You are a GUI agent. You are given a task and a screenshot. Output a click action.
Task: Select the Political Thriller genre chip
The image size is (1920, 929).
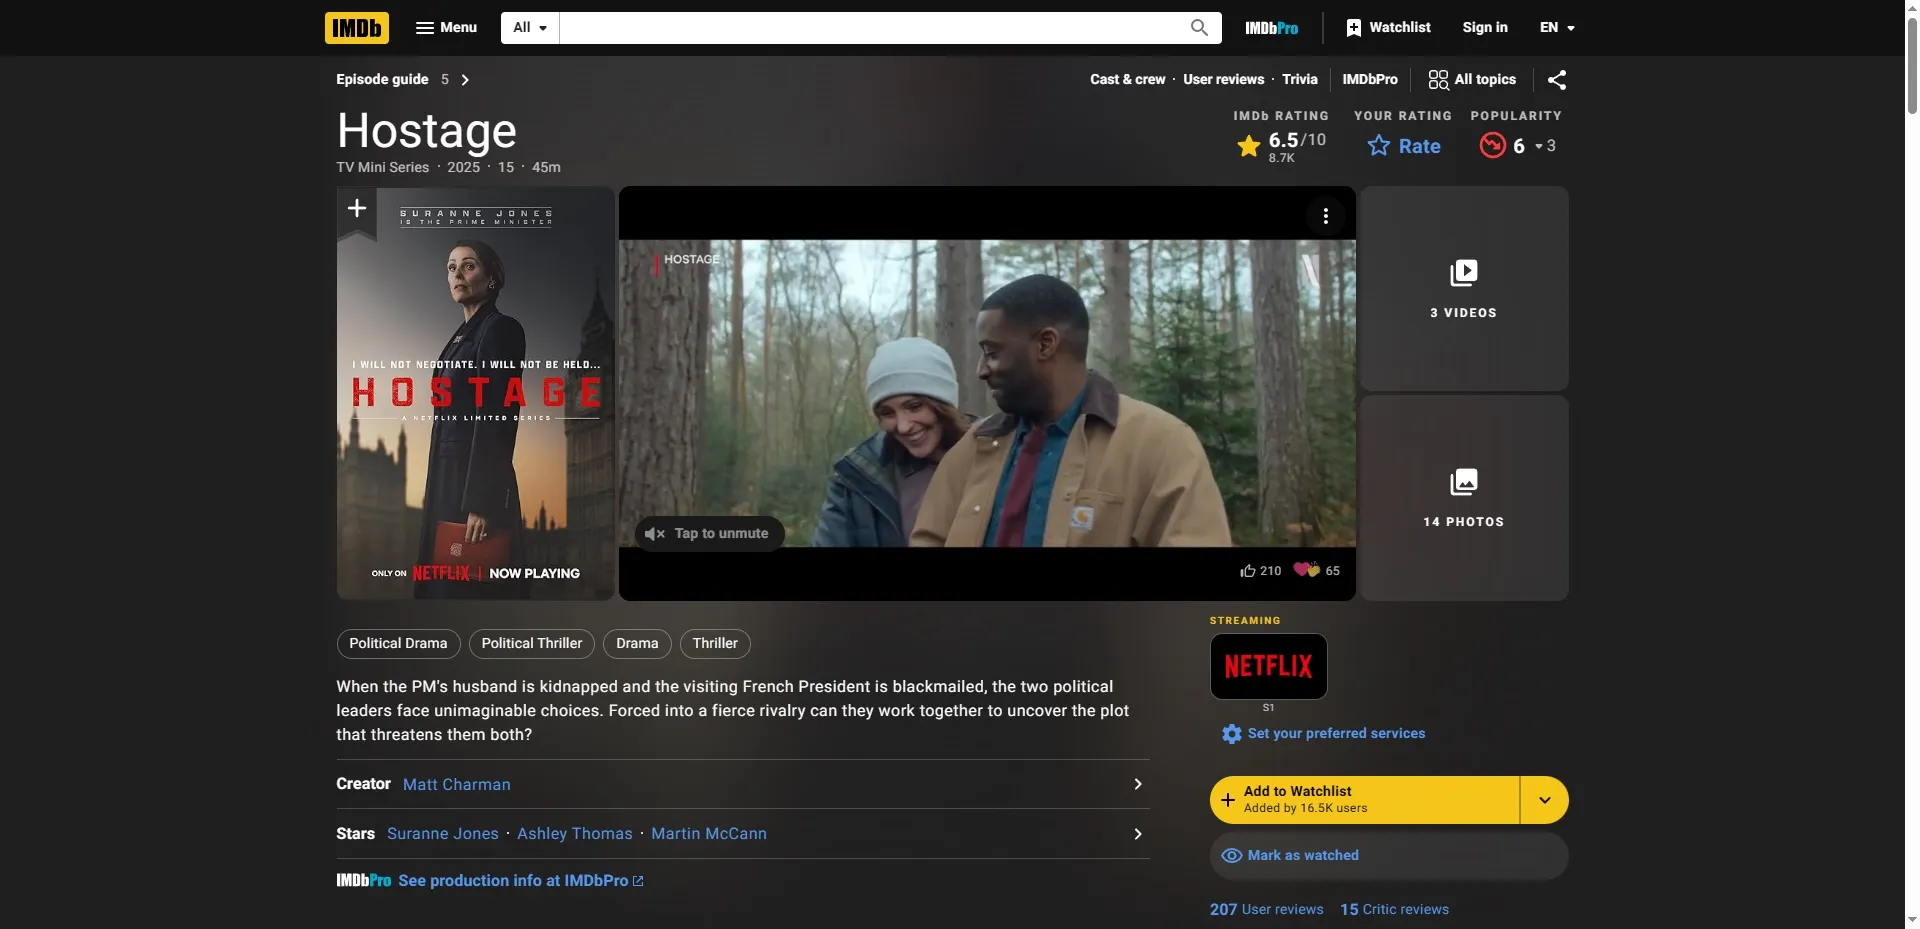click(531, 643)
